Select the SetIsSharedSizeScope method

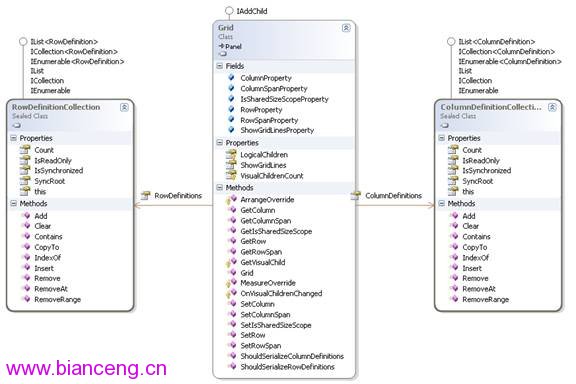(x=276, y=325)
